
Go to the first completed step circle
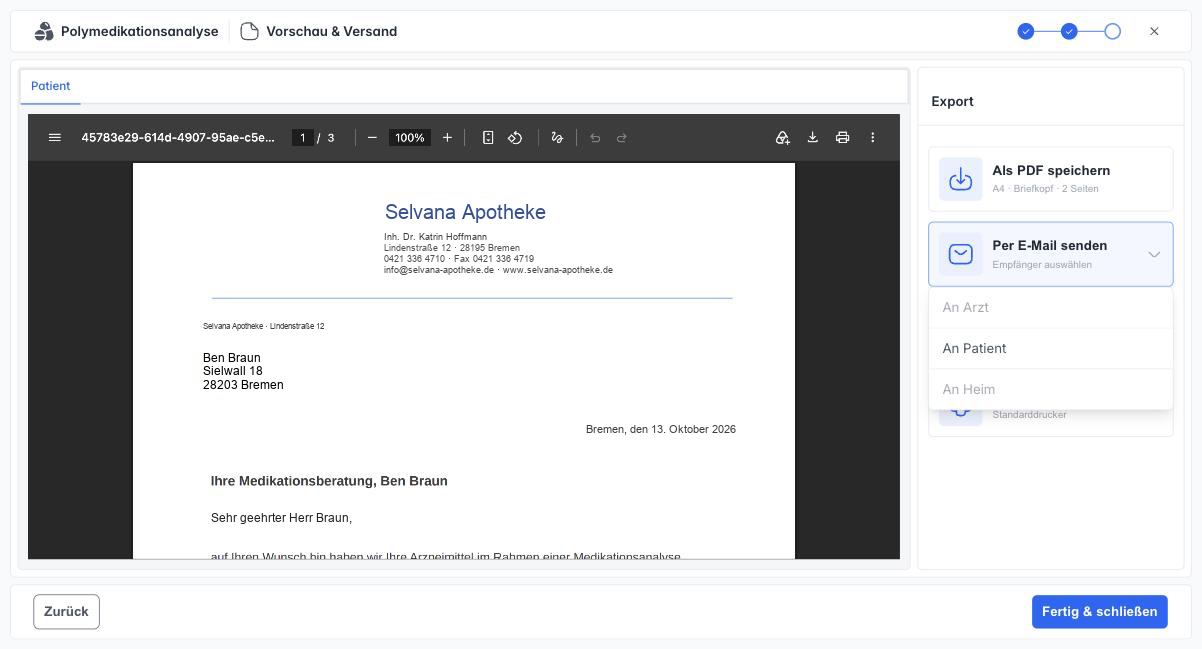pos(1025,32)
